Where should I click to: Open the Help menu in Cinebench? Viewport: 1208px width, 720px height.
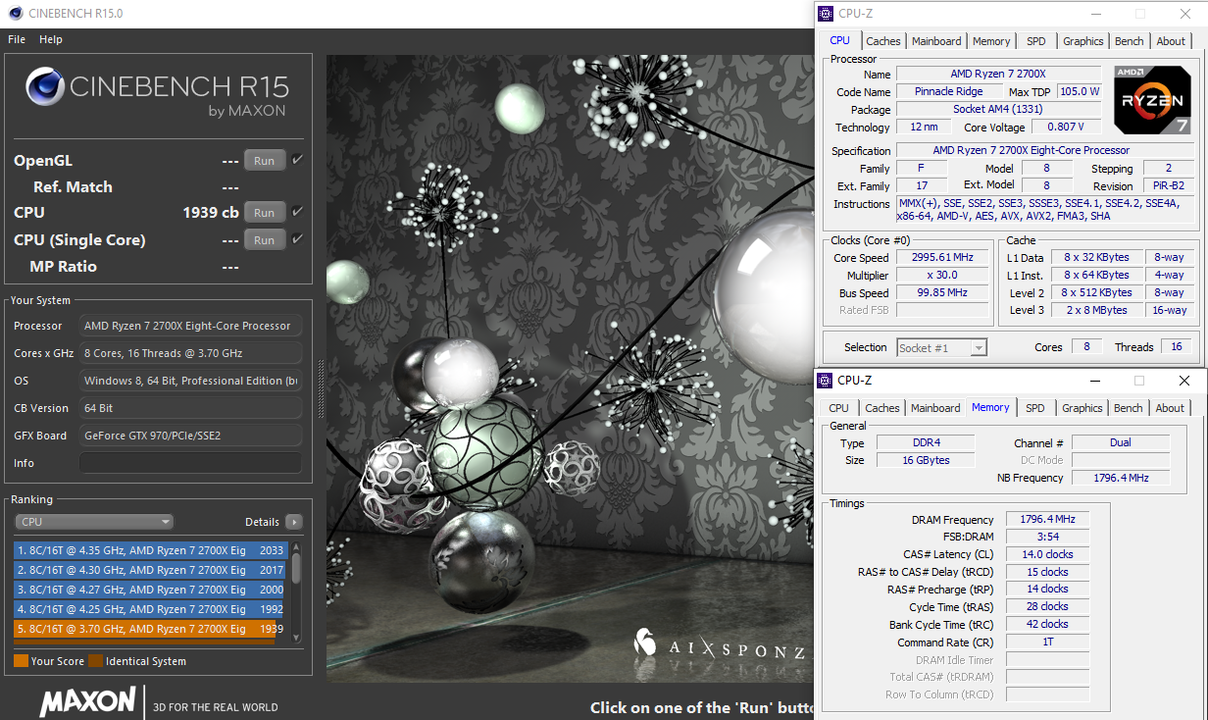point(51,40)
